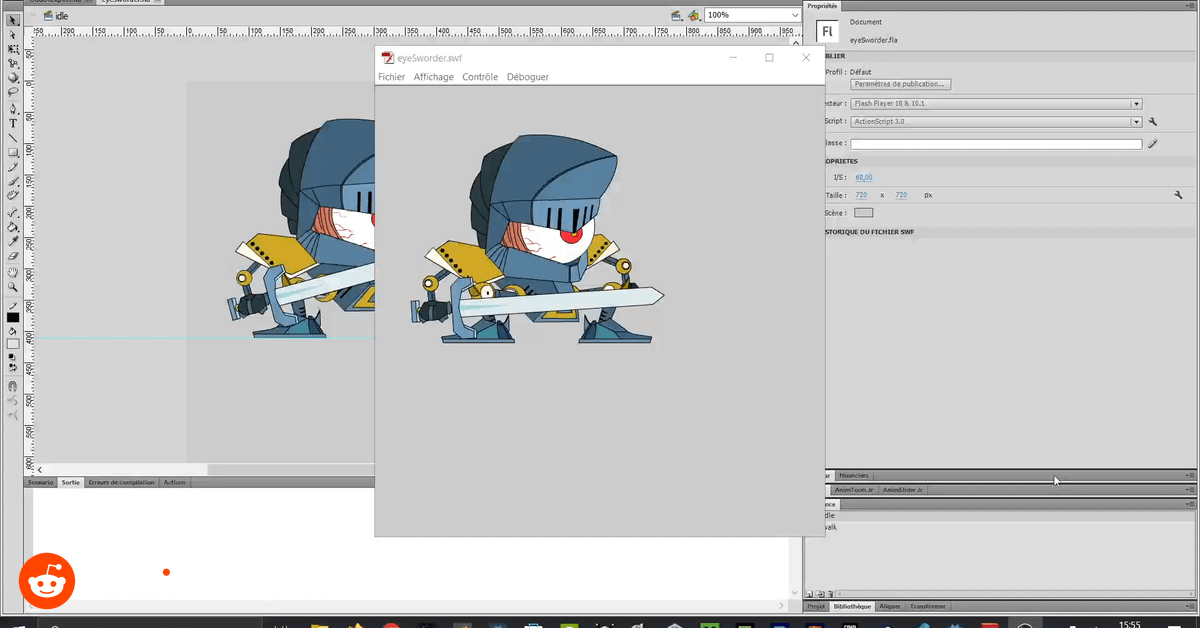Click the Classe text input field
Screen dimensions: 1200x628
point(995,144)
